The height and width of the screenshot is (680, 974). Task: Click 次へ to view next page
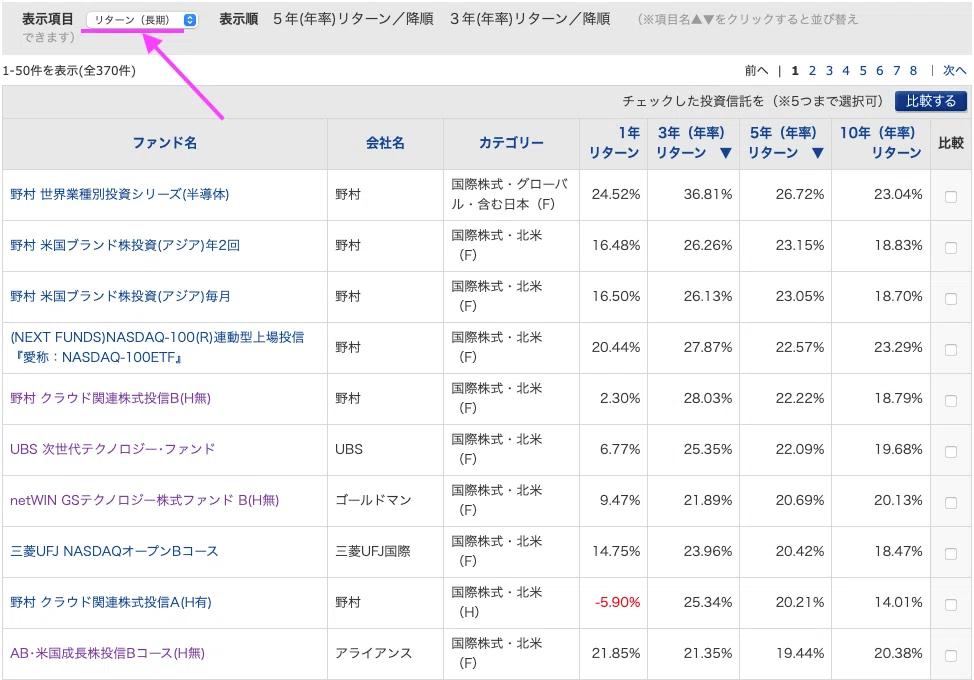tap(954, 71)
